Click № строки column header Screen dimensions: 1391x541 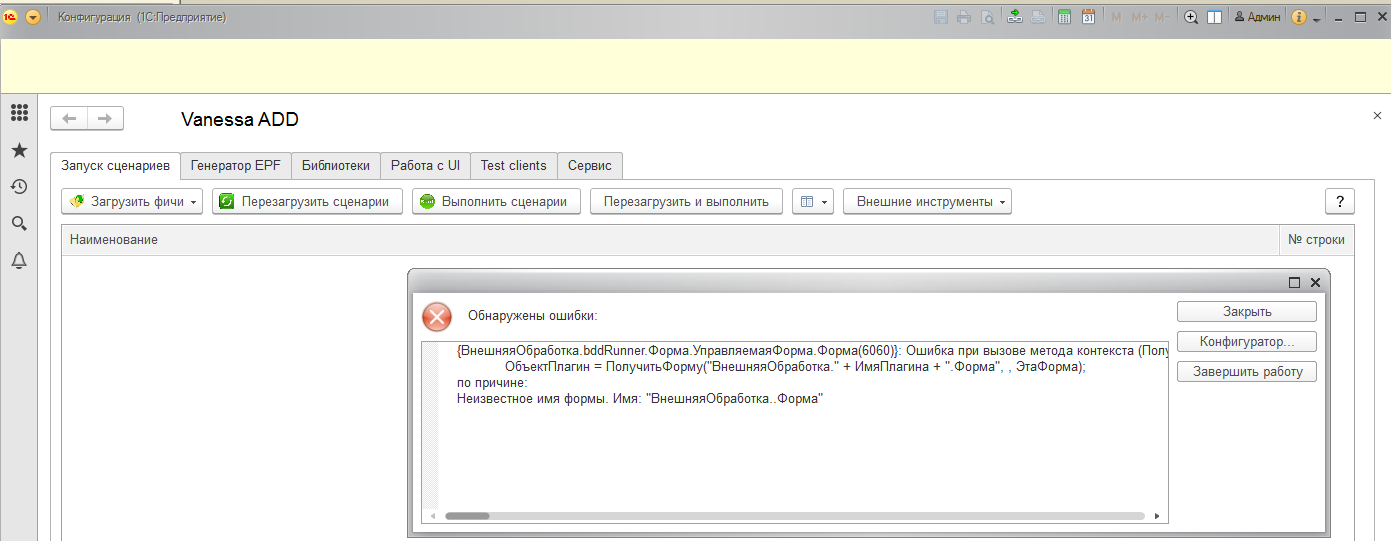click(1317, 240)
